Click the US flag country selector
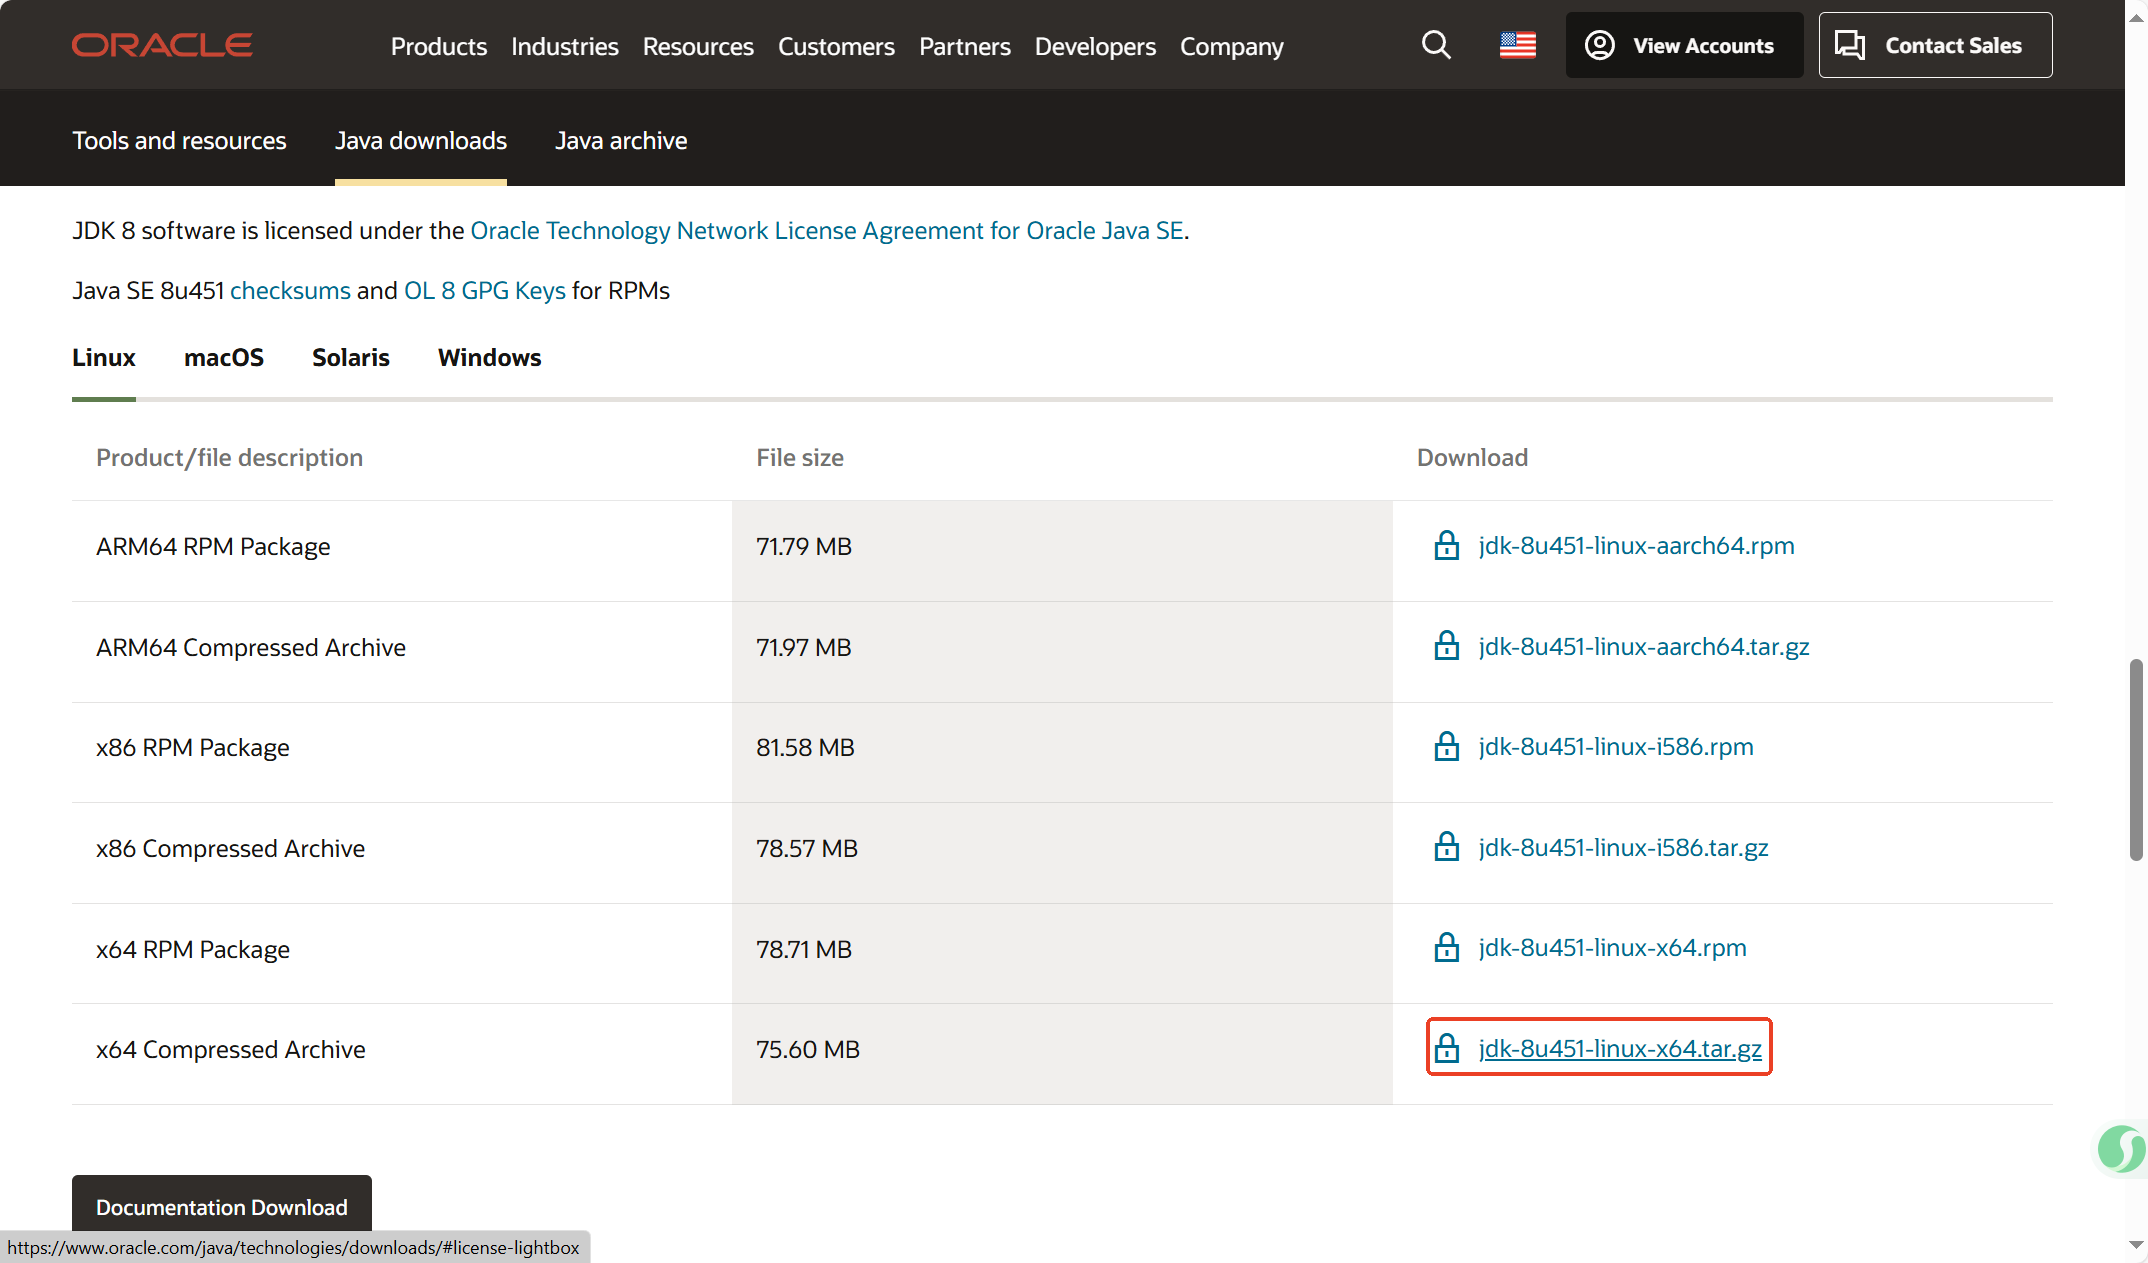Viewport: 2148px width, 1263px height. (x=1517, y=45)
